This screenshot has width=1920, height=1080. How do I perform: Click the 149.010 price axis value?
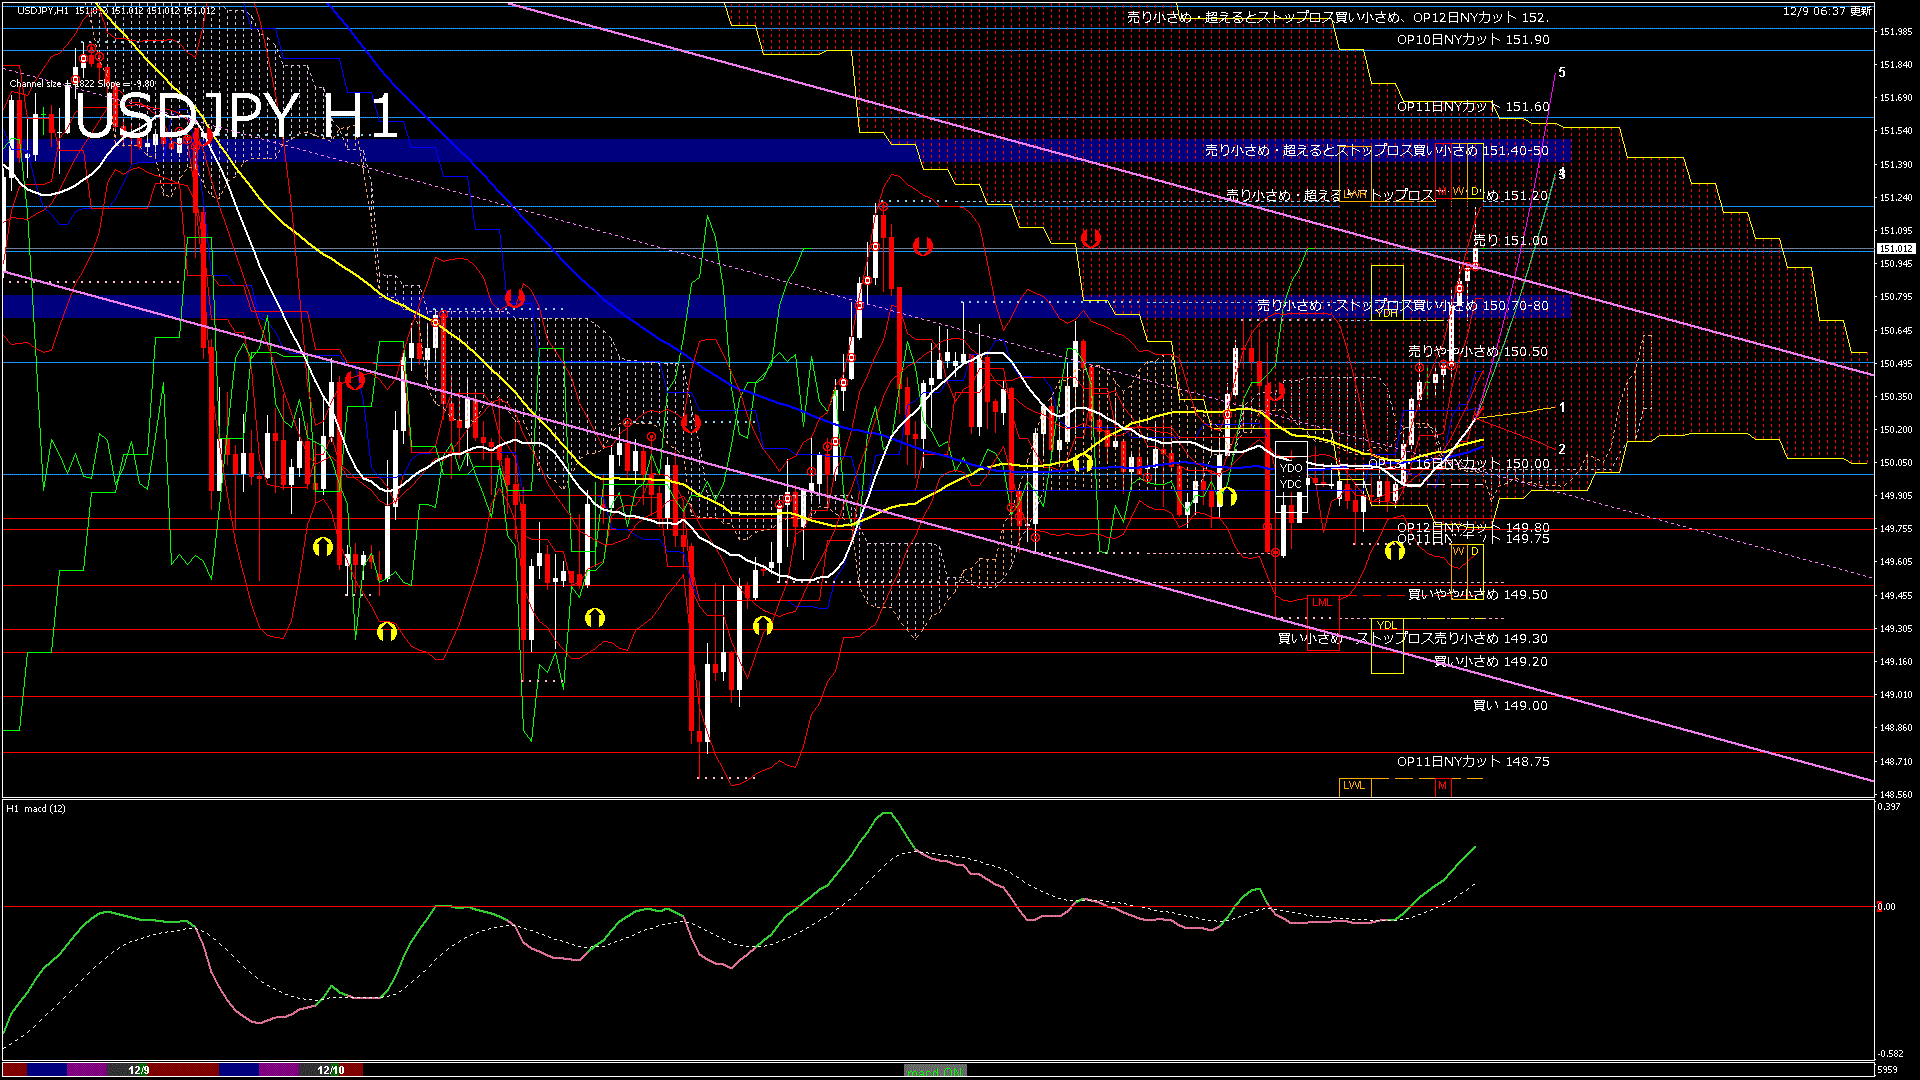point(1896,695)
